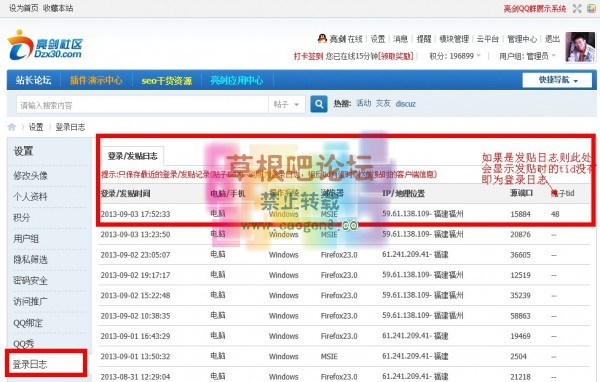Open 模块管理 in the header
The width and height of the screenshot is (600, 382).
(454, 39)
